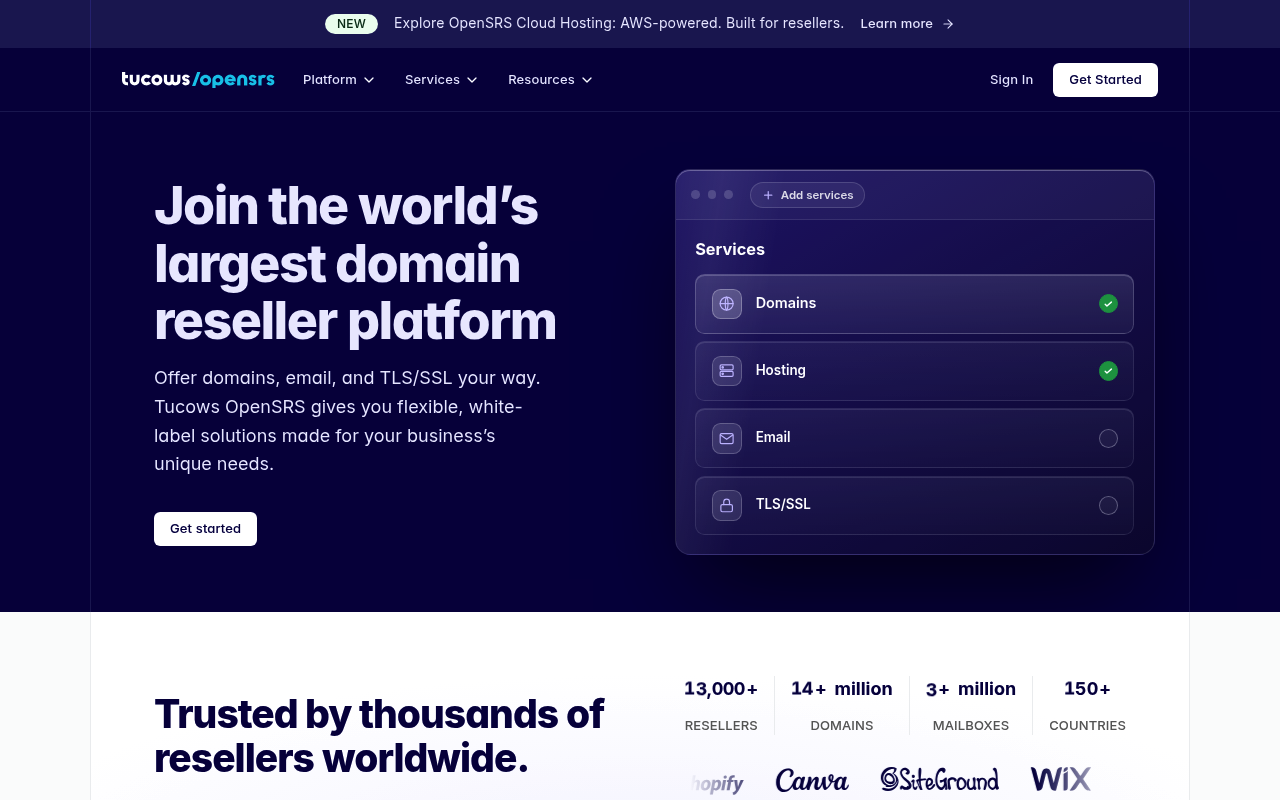Click the 14+ million domains statistic

pyautogui.click(x=842, y=705)
